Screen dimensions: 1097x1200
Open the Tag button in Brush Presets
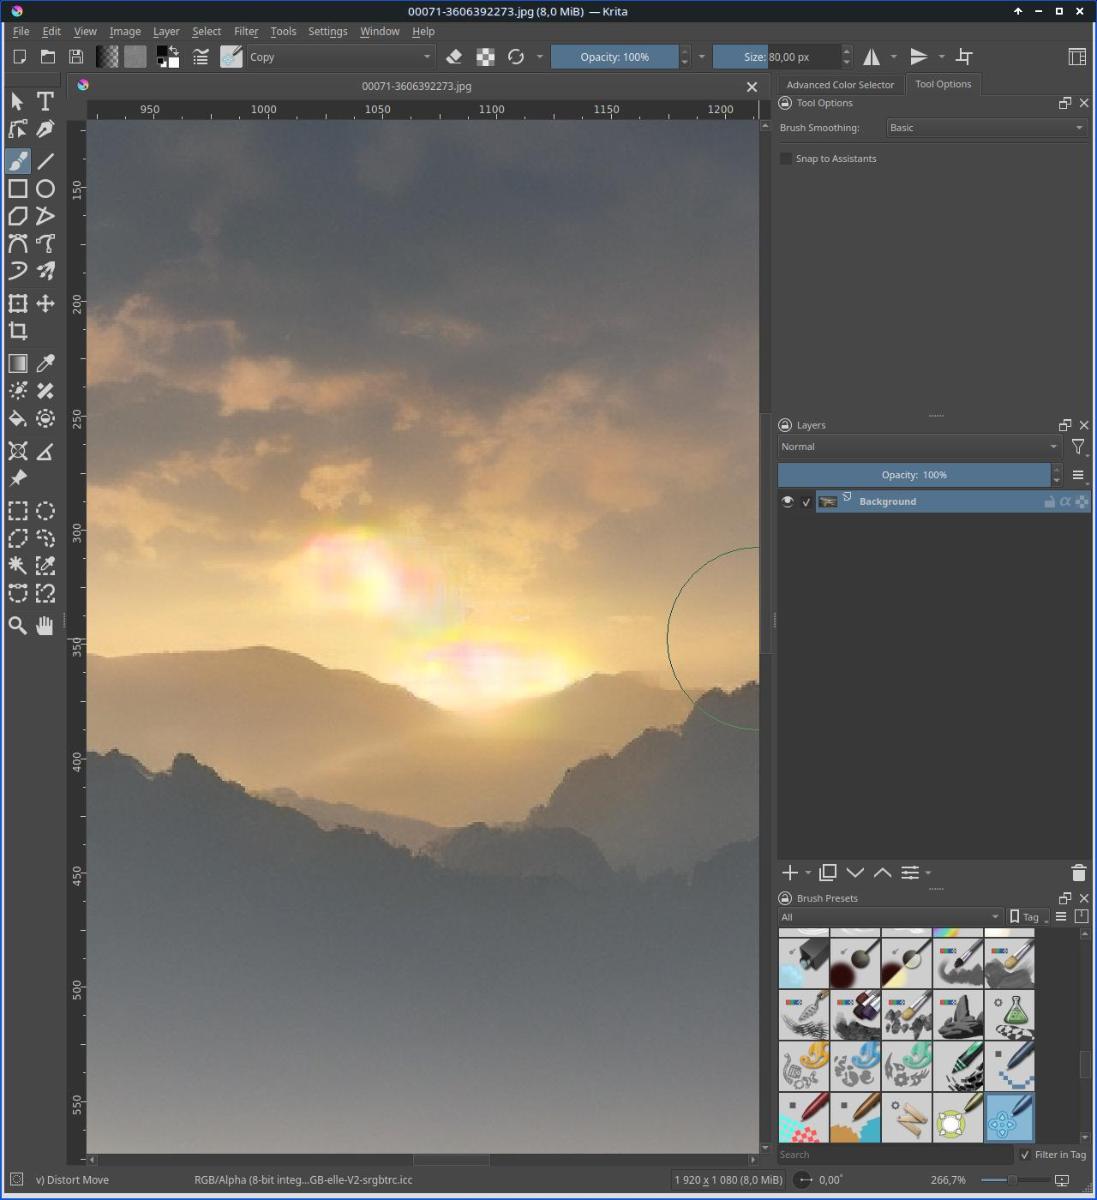tap(1027, 917)
